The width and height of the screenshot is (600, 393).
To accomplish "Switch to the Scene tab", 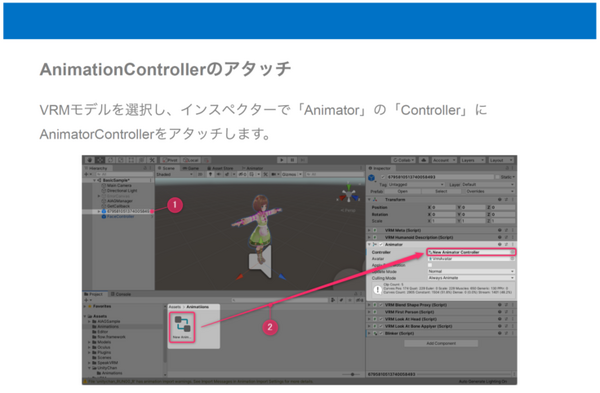I will pyautogui.click(x=166, y=168).
